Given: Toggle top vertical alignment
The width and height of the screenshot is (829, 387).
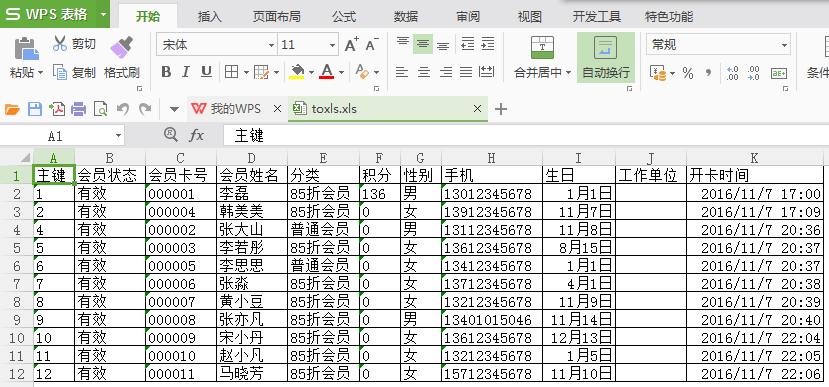Looking at the screenshot, I should (x=403, y=43).
